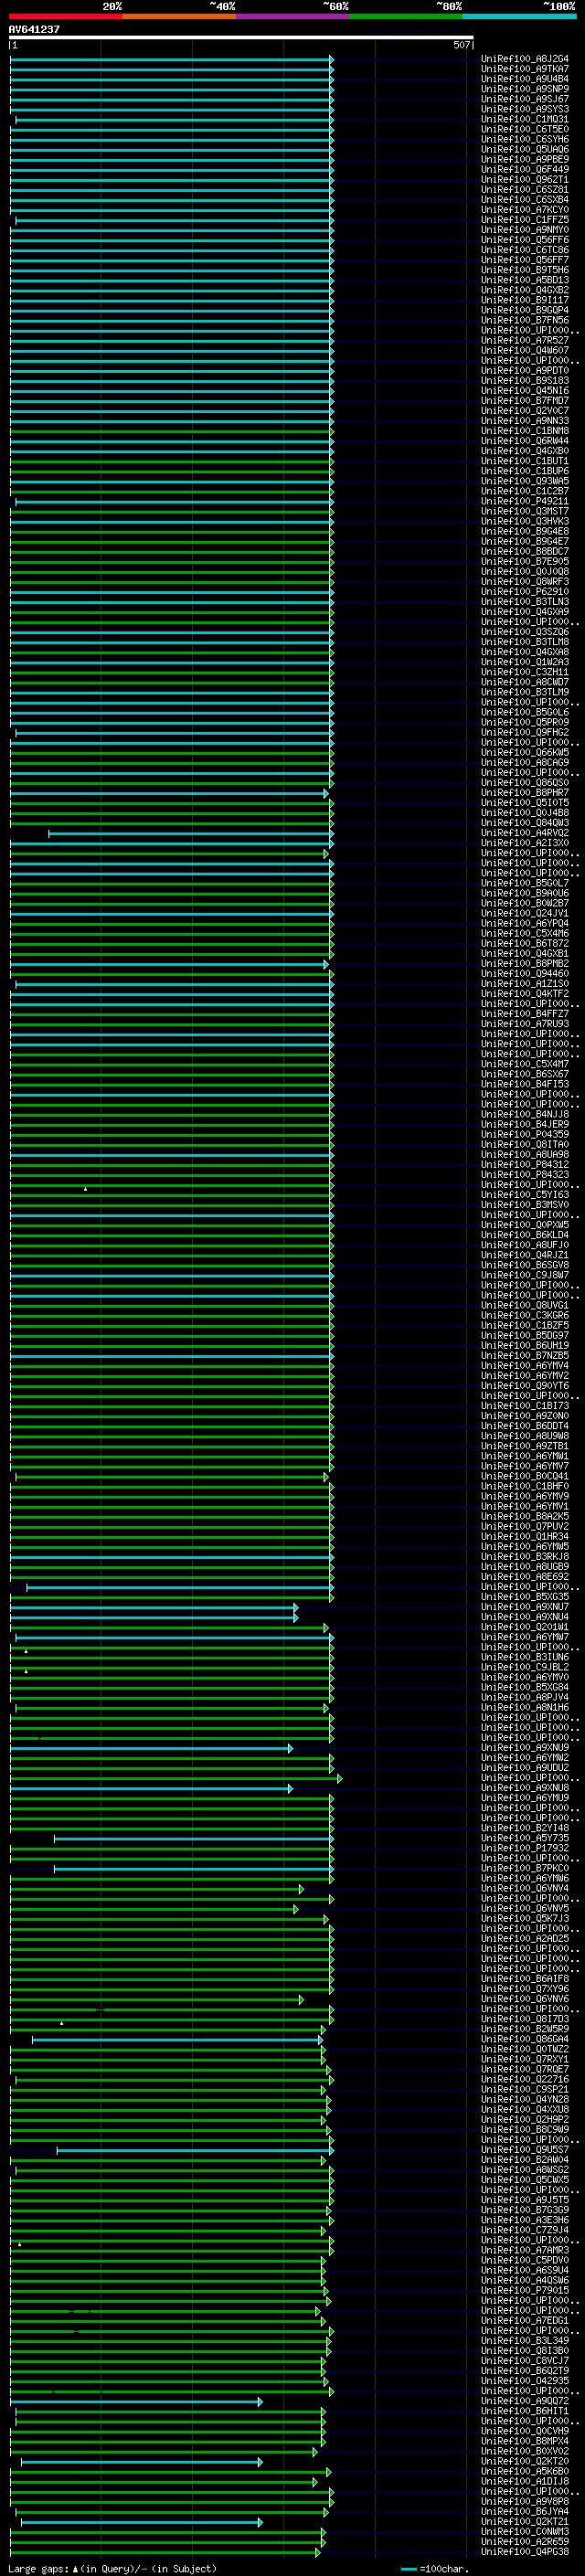The image size is (585, 2576).
Task: Select the UniRef100_Q2V0C7 label
Action: tap(525, 411)
